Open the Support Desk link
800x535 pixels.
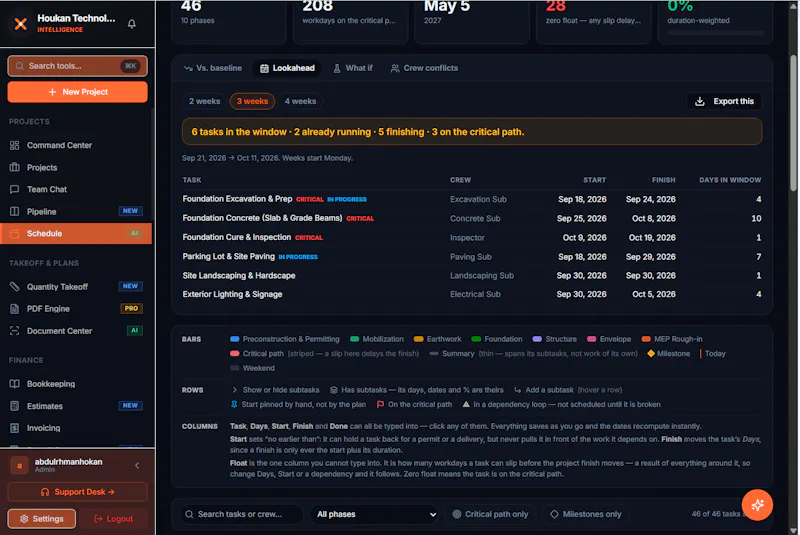pos(78,492)
